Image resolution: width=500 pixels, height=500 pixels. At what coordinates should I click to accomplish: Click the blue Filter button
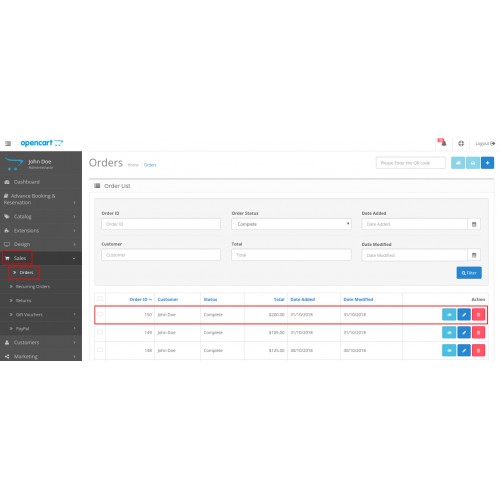click(x=469, y=273)
